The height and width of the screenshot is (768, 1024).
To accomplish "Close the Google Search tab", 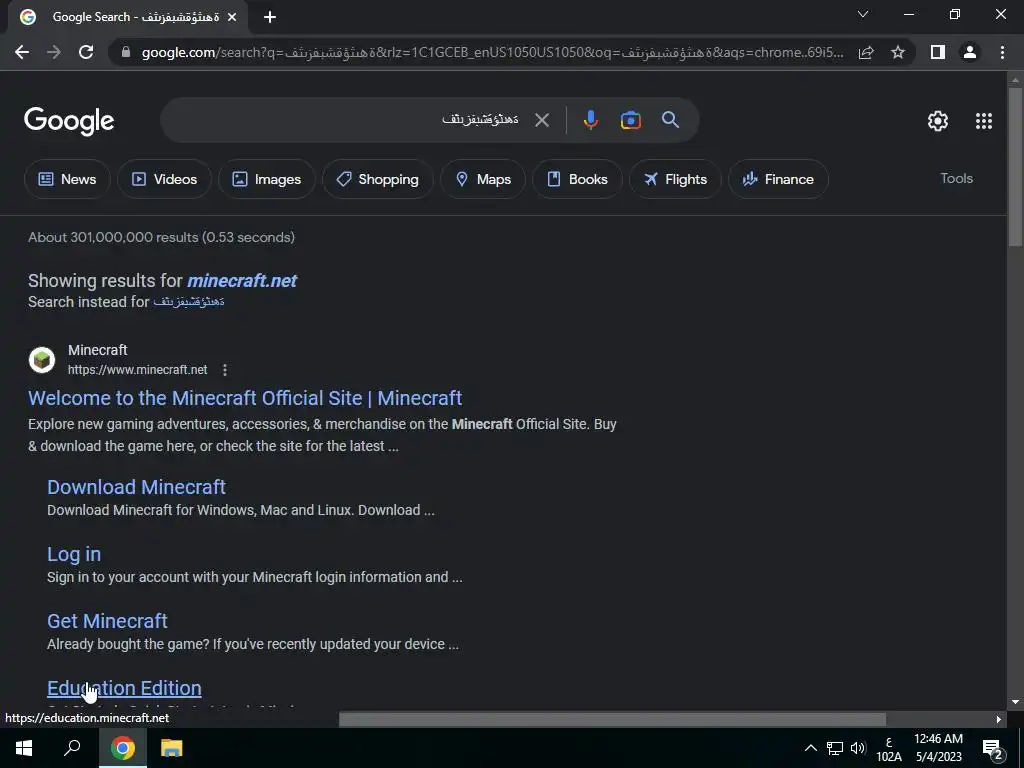I will pyautogui.click(x=232, y=18).
